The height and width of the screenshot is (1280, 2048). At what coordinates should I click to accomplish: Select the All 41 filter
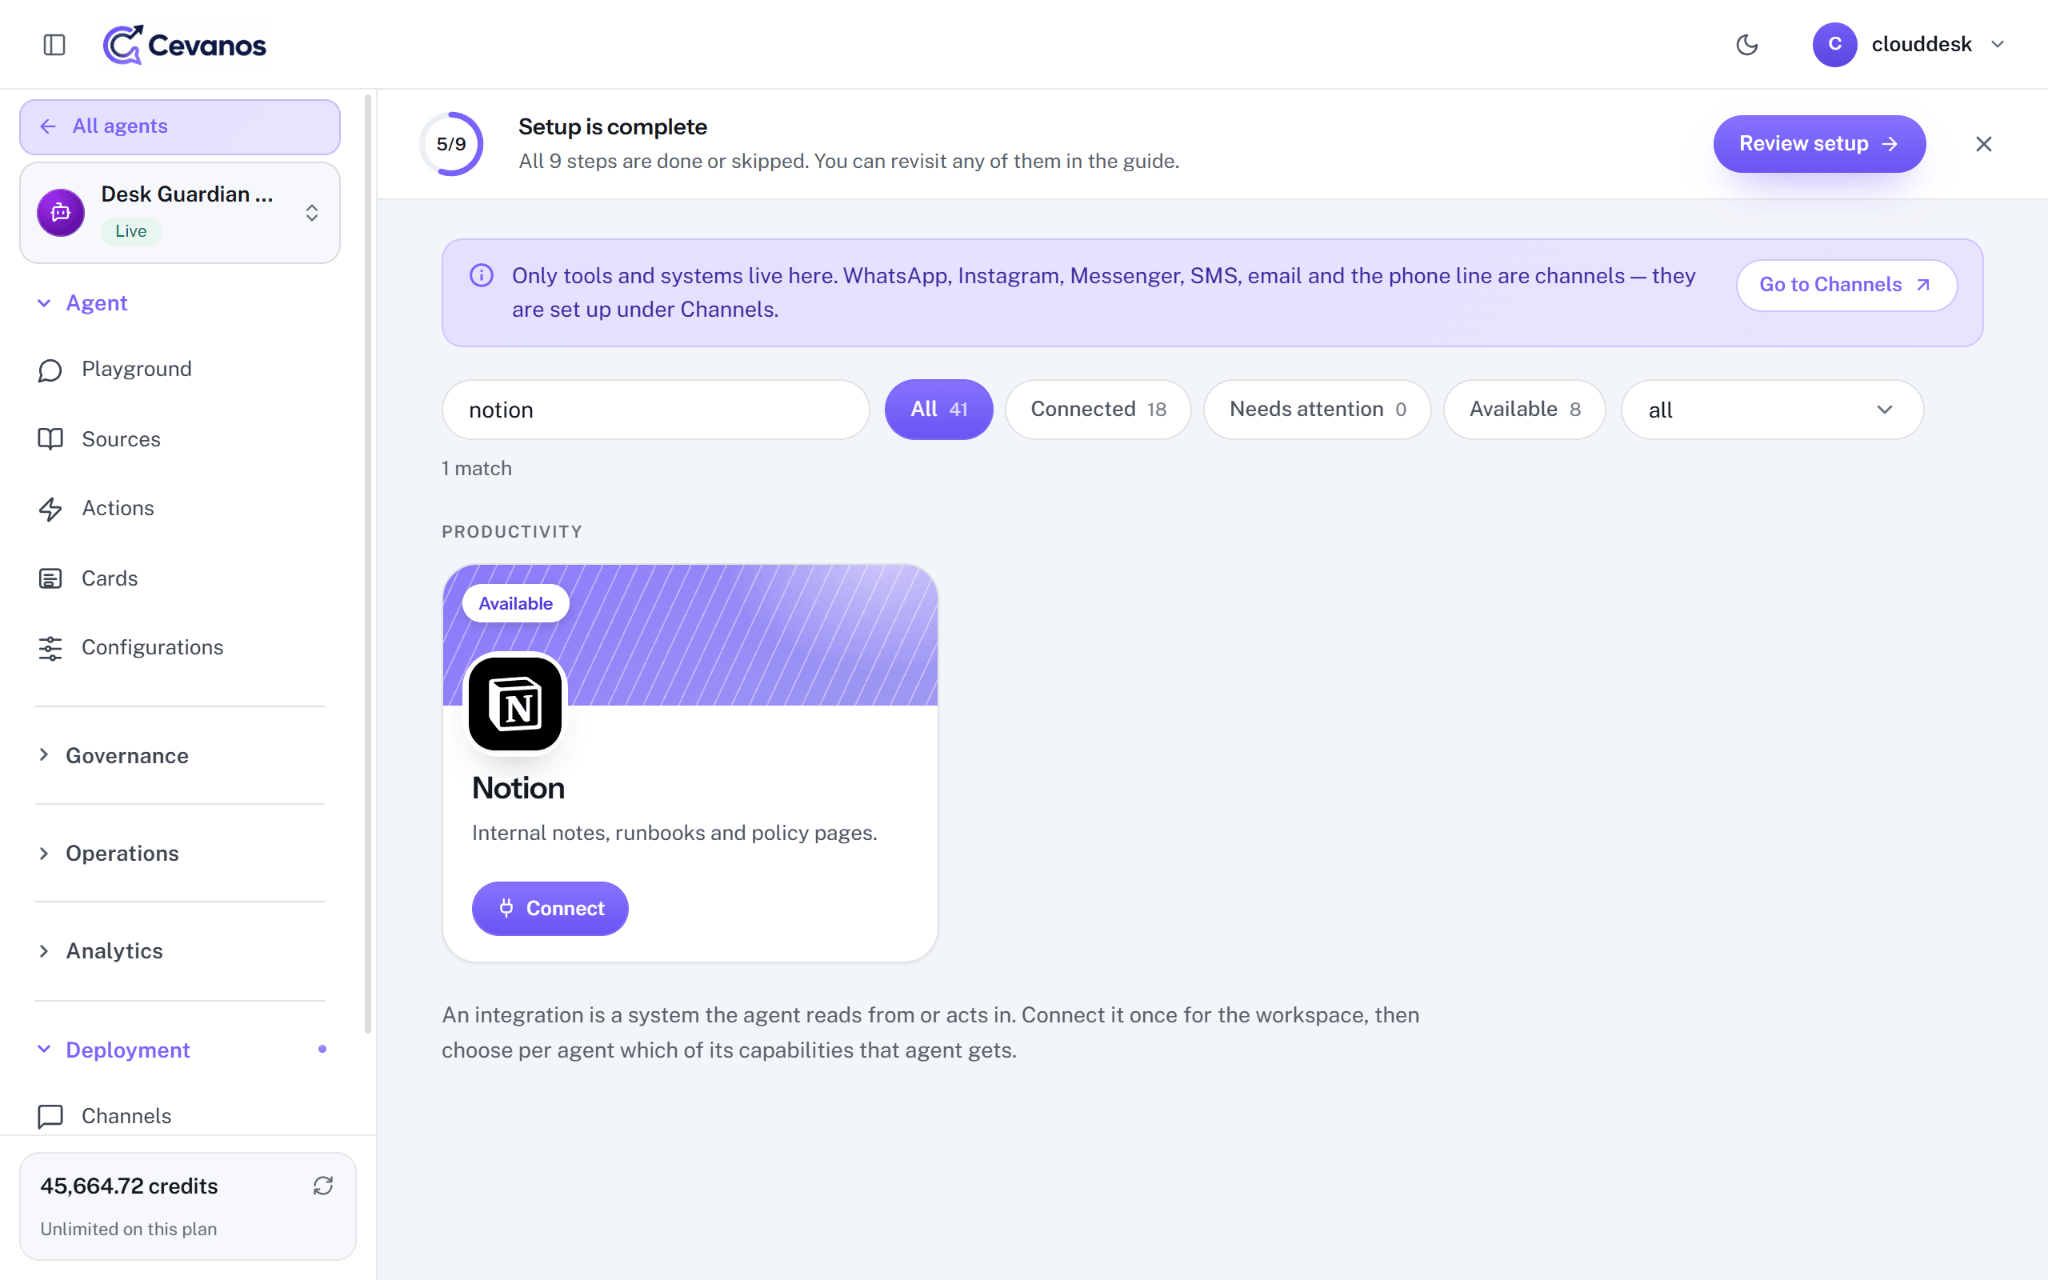(x=939, y=410)
